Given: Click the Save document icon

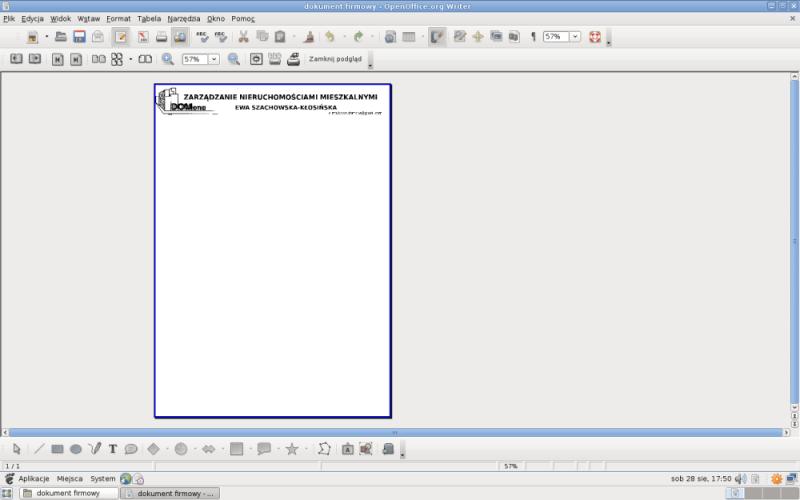Looking at the screenshot, I should (79, 37).
